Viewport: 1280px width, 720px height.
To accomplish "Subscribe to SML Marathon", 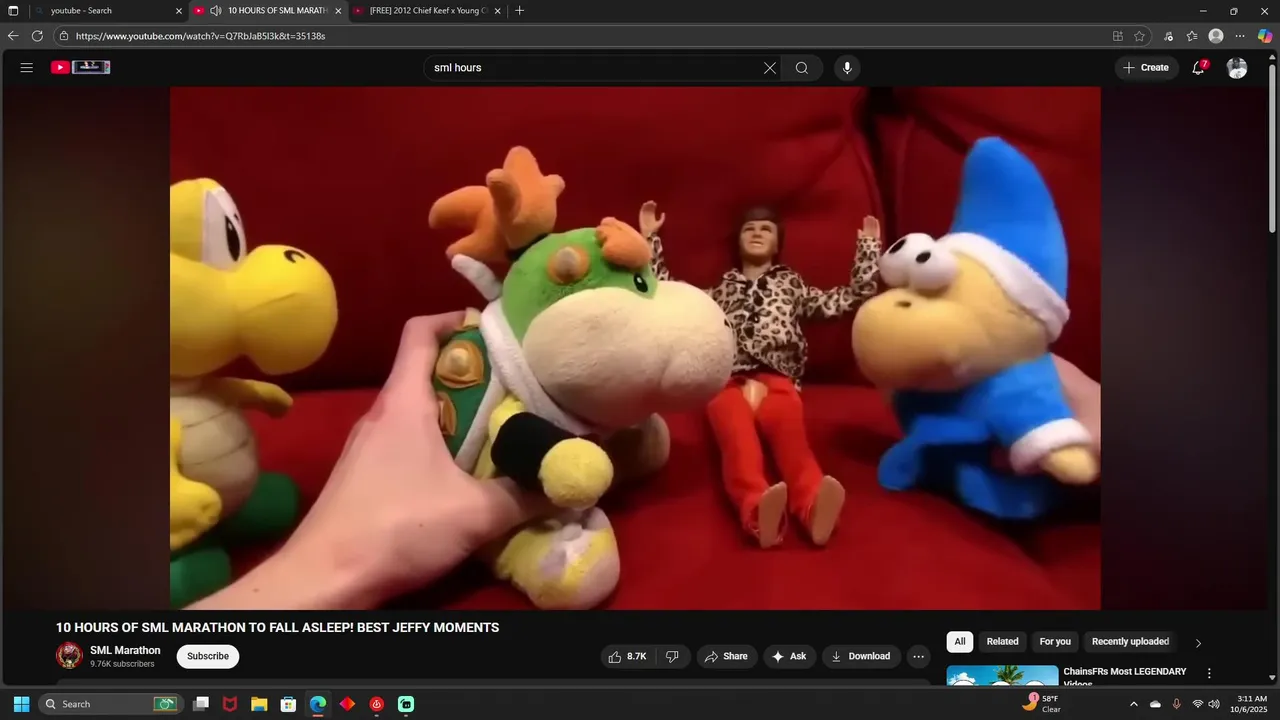I will coord(208,656).
